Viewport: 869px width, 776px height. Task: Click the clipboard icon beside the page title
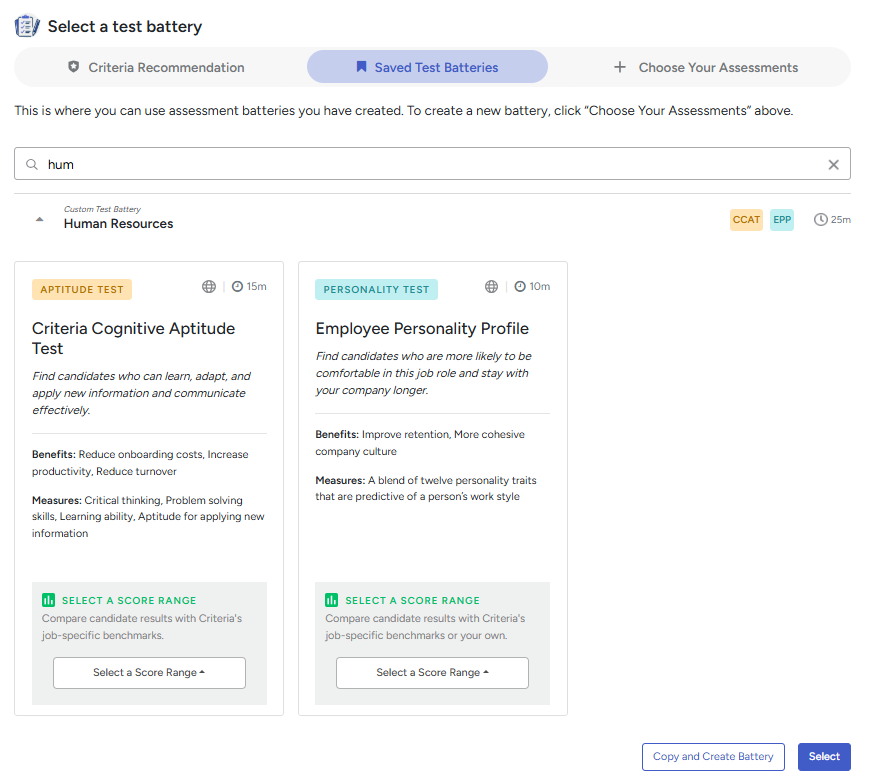click(27, 26)
